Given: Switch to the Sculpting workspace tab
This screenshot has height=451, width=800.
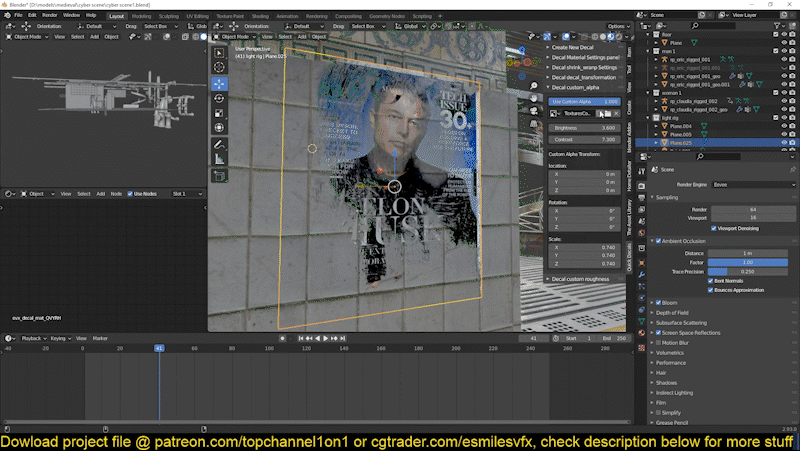Looking at the screenshot, I should [168, 16].
